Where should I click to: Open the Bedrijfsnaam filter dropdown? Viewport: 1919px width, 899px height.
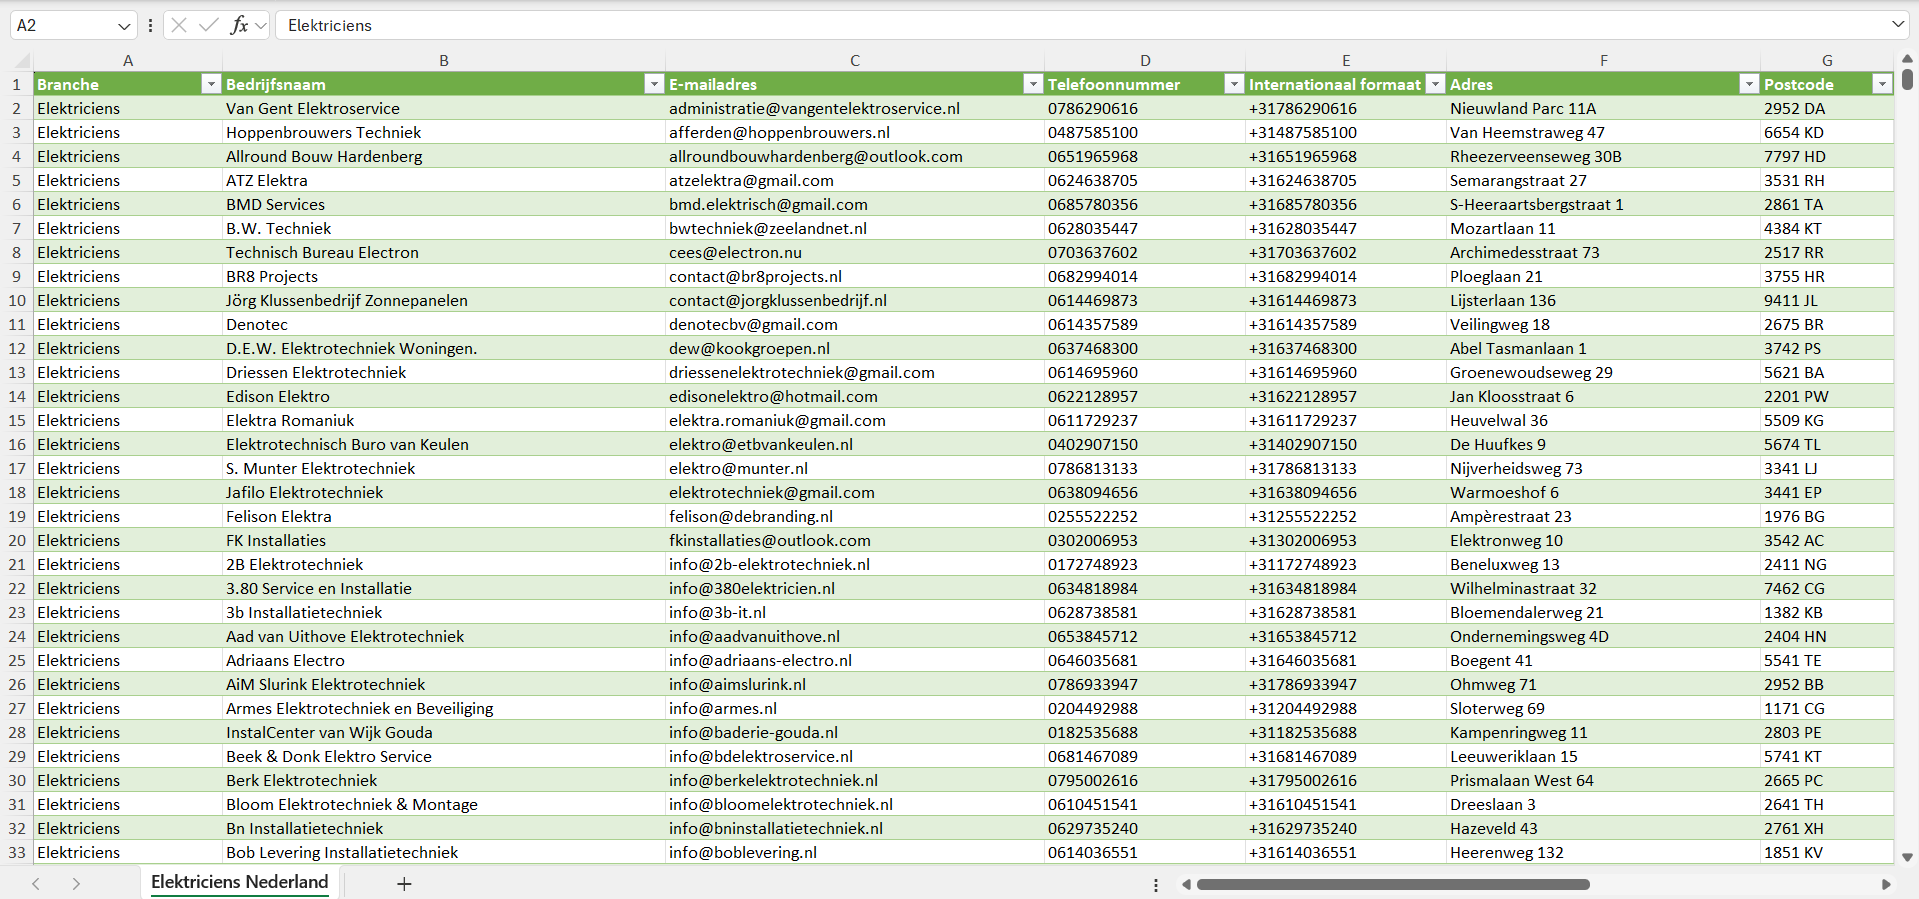click(653, 85)
